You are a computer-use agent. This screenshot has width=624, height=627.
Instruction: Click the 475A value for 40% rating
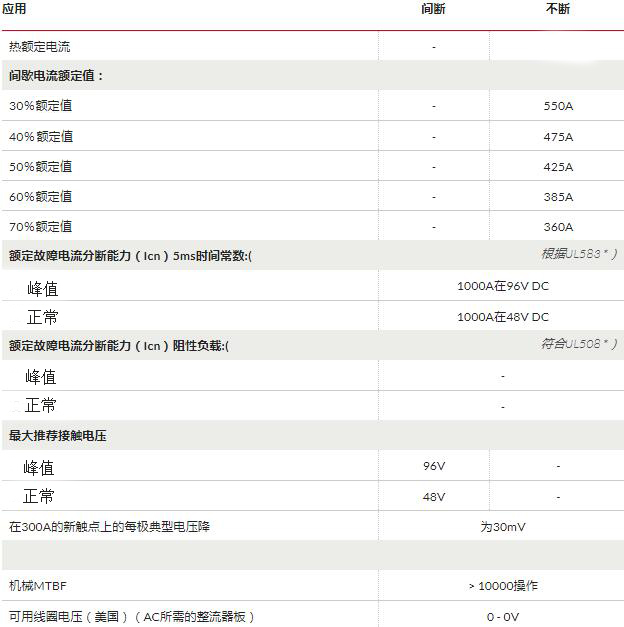click(x=557, y=137)
